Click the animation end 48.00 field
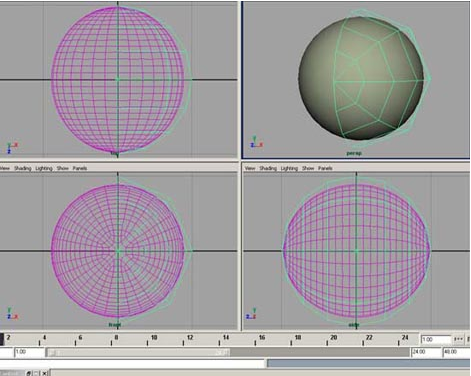The height and width of the screenshot is (376, 471). click(x=456, y=352)
